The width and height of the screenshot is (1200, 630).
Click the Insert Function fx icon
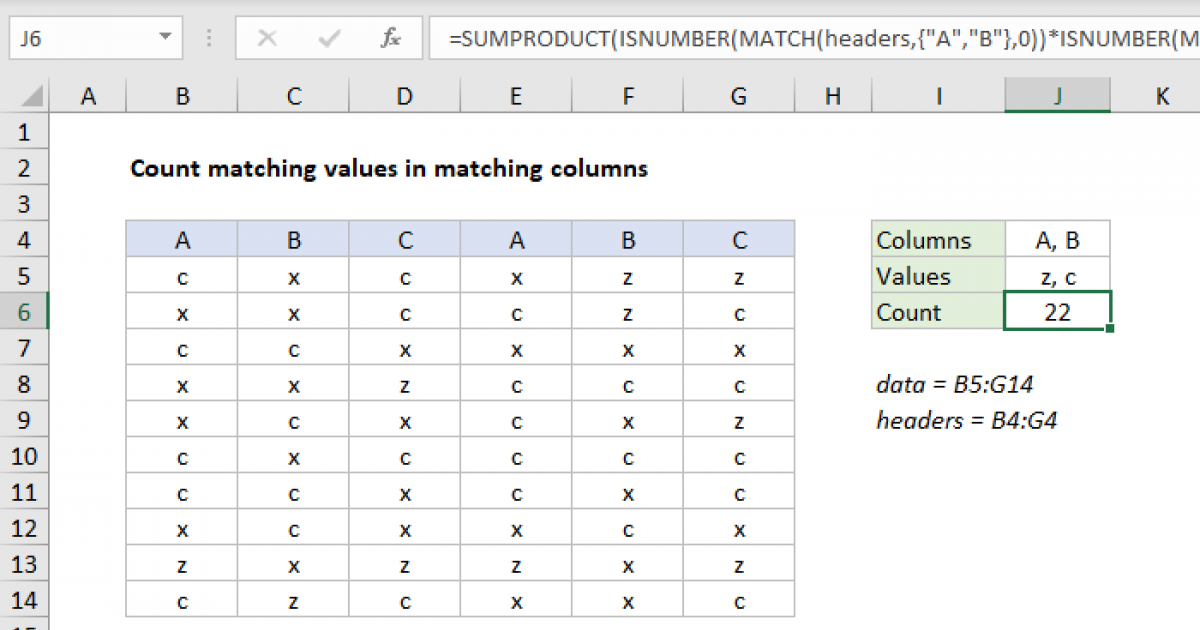(x=391, y=39)
